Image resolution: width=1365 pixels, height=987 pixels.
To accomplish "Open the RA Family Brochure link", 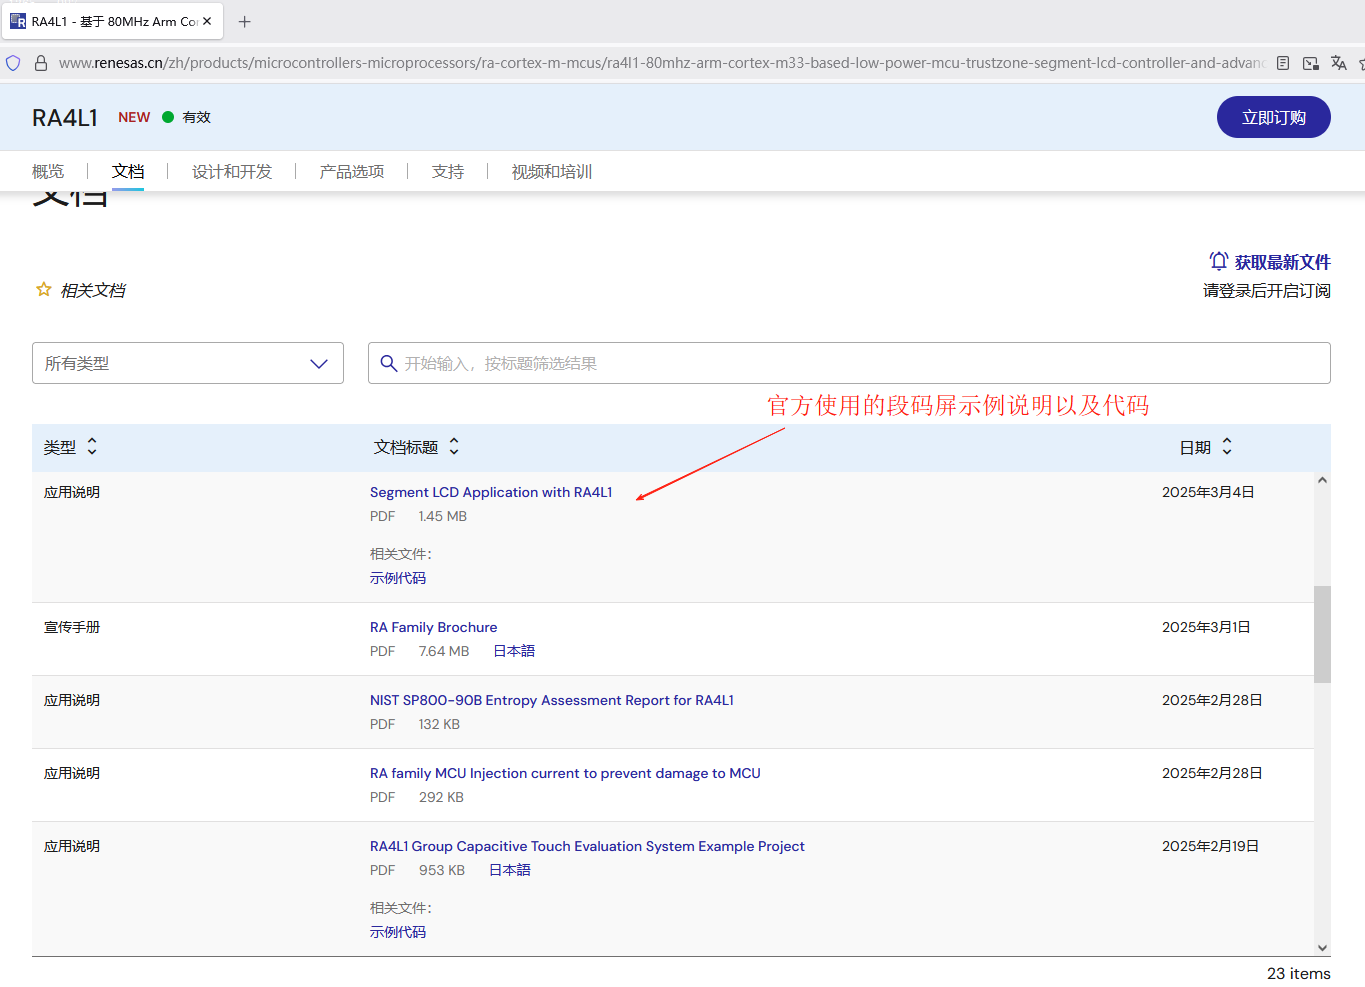I will pos(434,627).
